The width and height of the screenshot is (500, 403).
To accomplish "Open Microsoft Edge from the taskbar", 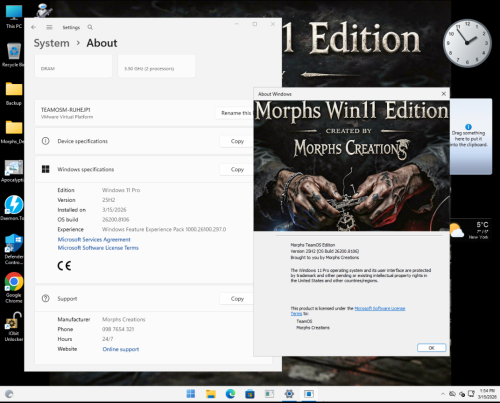I will (x=230, y=394).
